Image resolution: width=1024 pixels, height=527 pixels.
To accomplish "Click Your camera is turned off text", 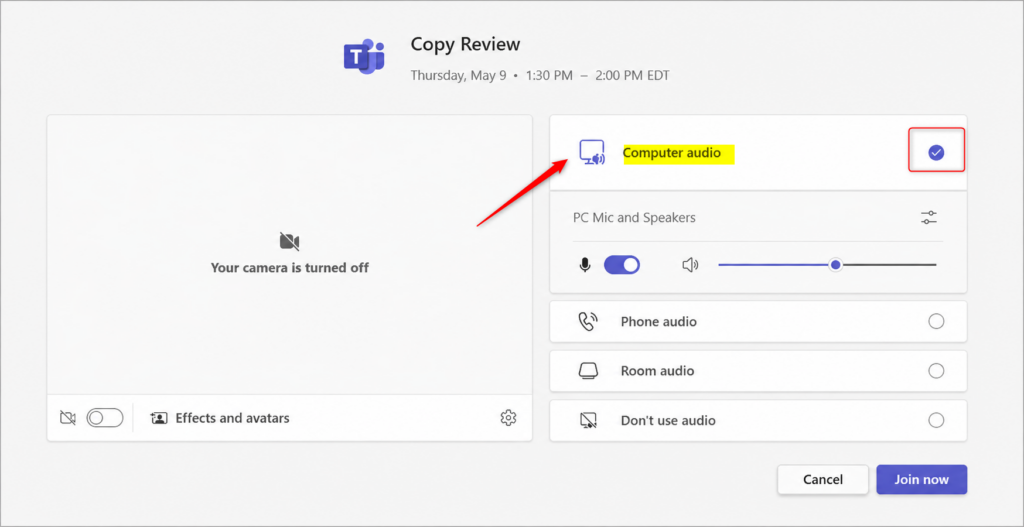I will (289, 268).
